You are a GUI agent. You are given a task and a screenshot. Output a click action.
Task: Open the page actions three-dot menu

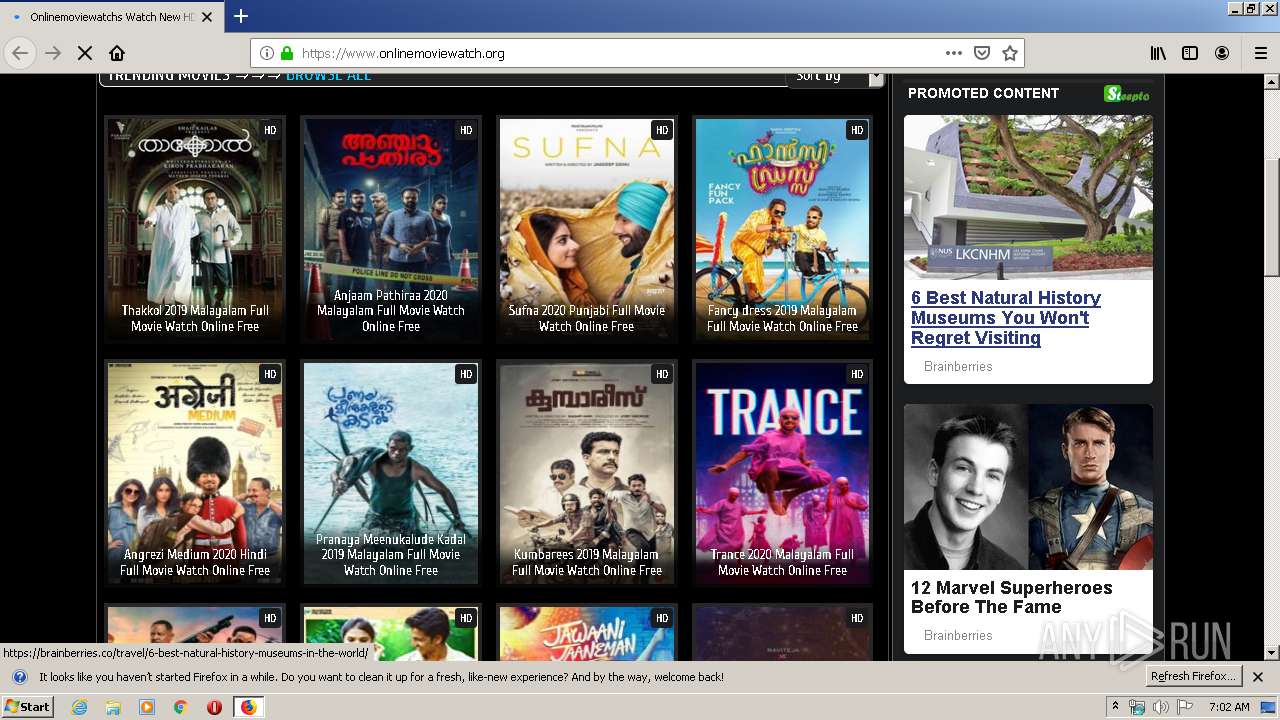(x=954, y=53)
